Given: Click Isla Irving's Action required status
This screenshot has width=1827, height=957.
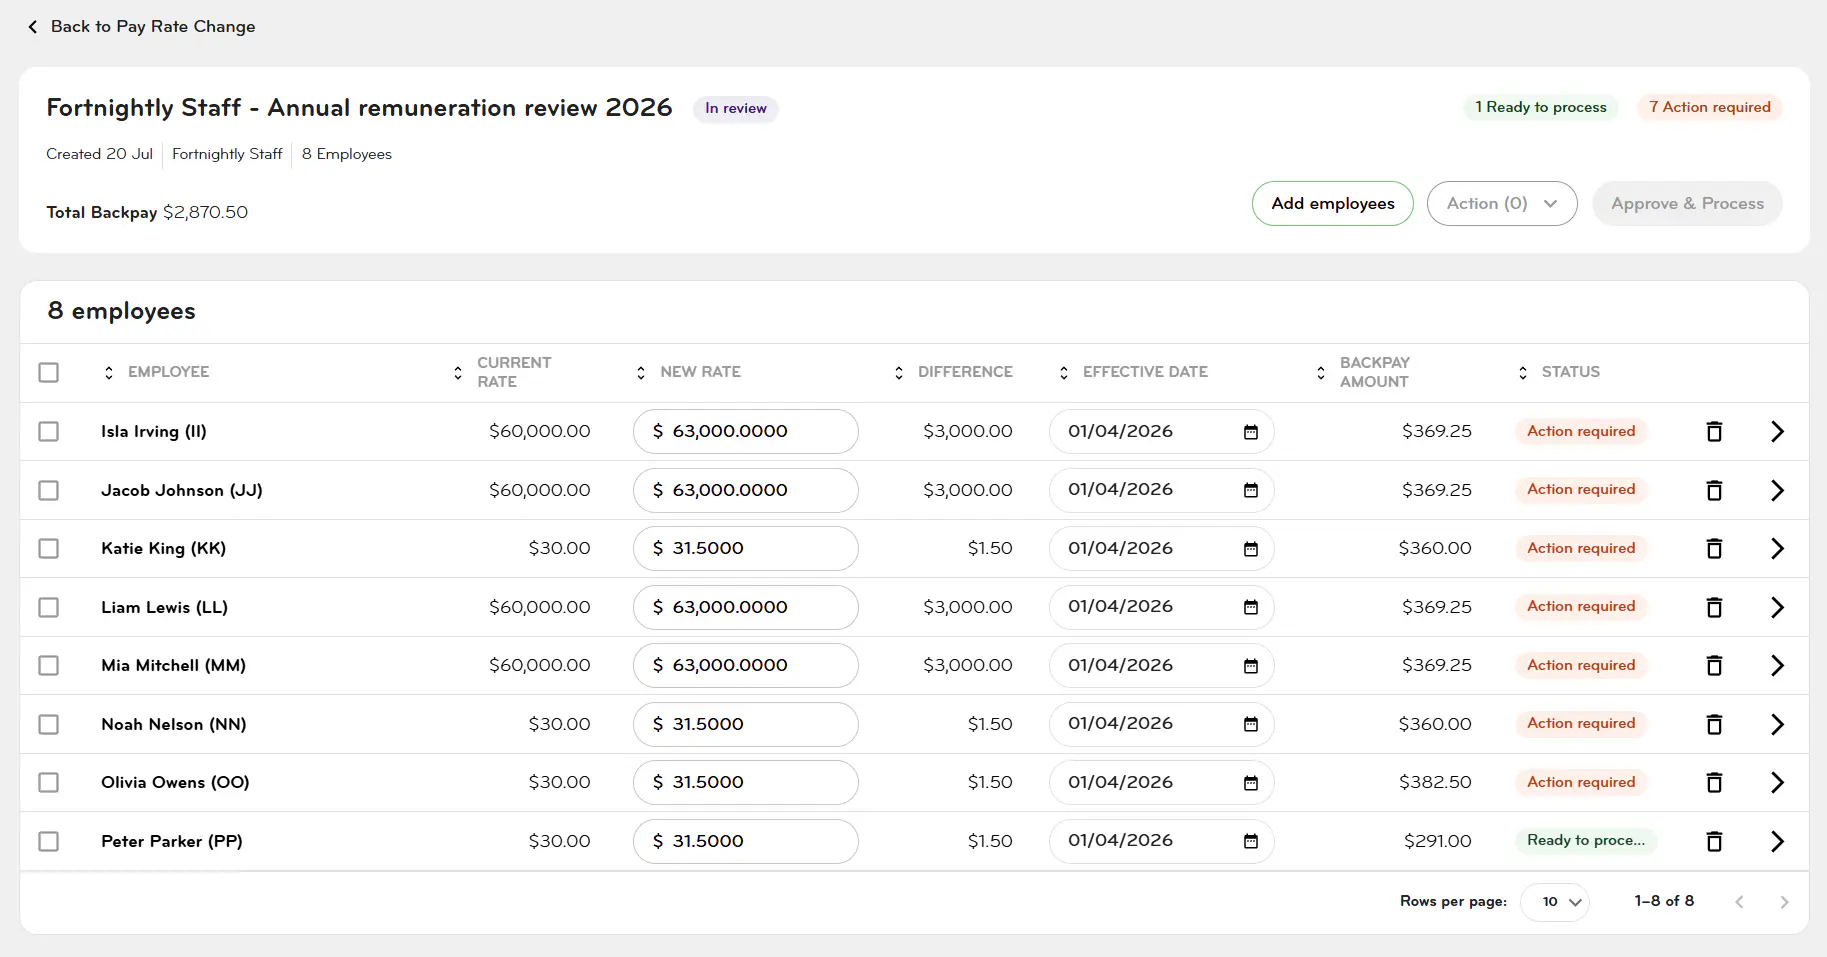Looking at the screenshot, I should pyautogui.click(x=1581, y=431).
